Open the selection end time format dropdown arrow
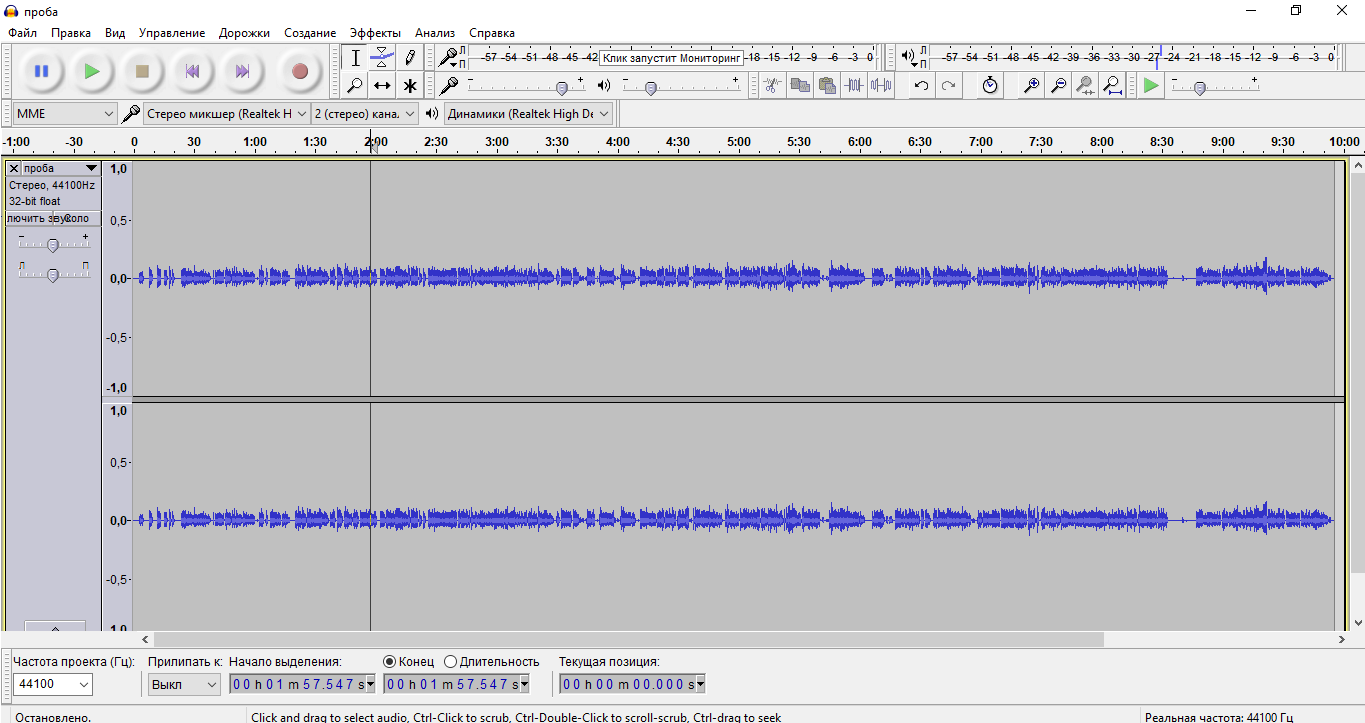Image resolution: width=1365 pixels, height=723 pixels. tap(526, 684)
